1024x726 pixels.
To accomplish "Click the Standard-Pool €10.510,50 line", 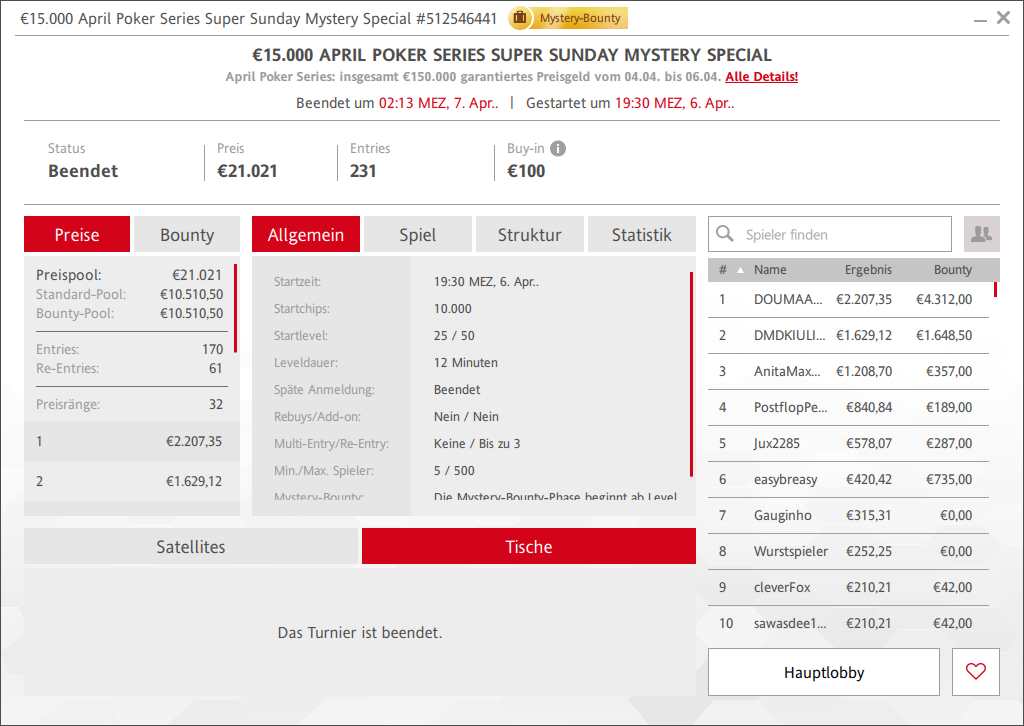I will pos(129,294).
